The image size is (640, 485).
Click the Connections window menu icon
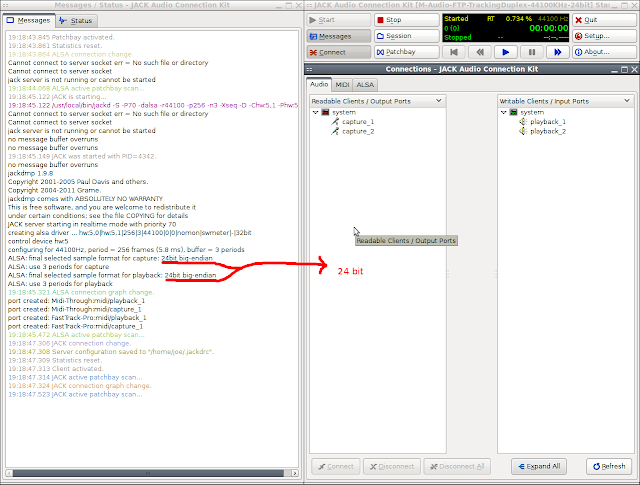coord(309,69)
